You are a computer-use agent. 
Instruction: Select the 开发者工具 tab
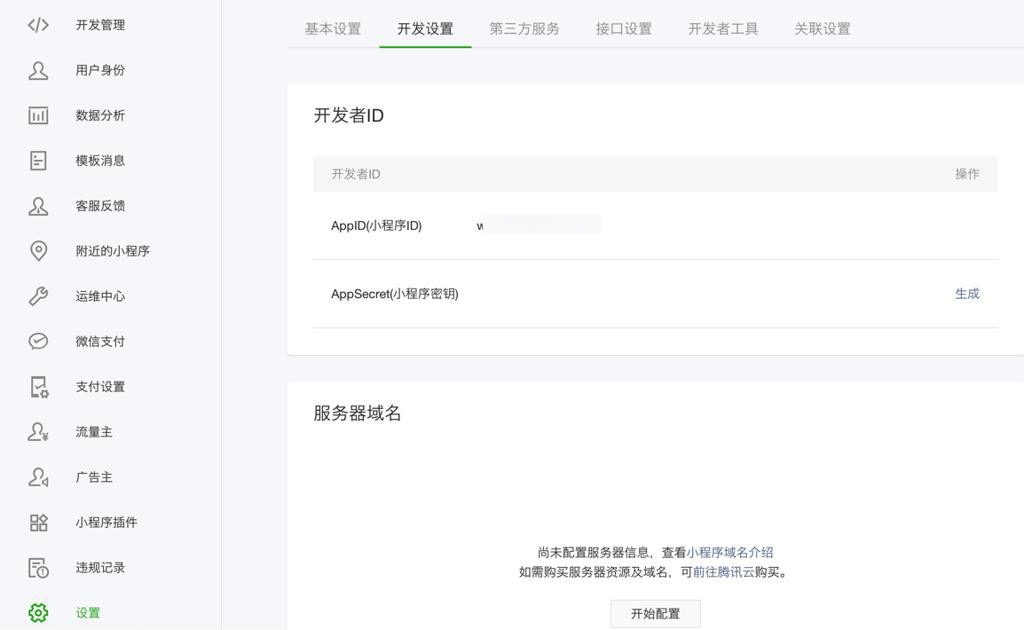(x=723, y=29)
